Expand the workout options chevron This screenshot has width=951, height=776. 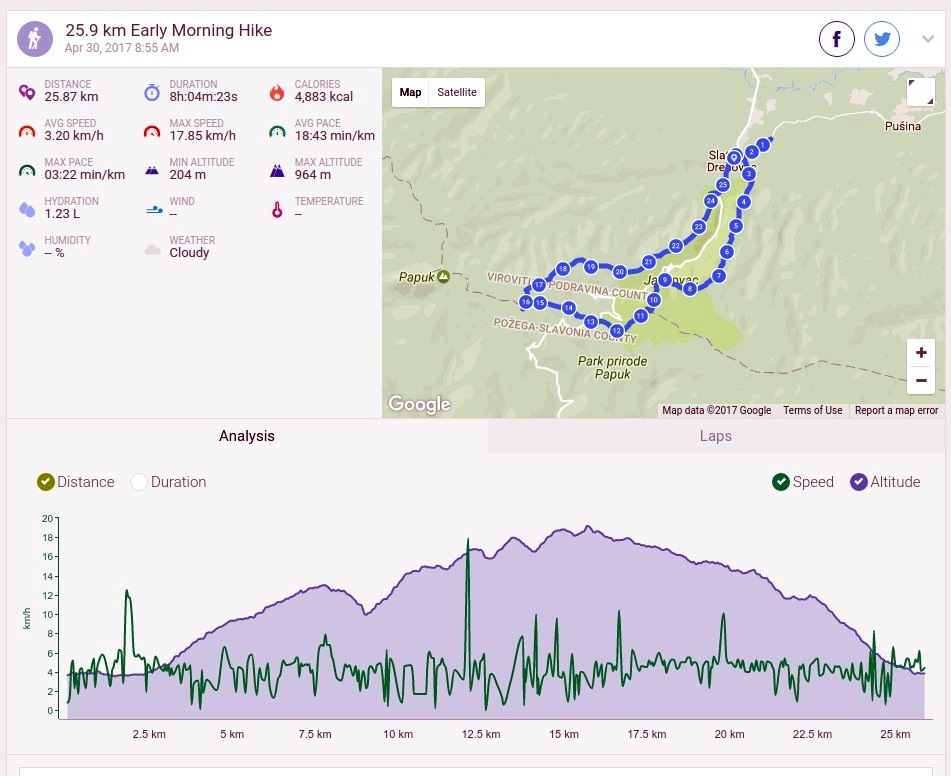pyautogui.click(x=927, y=39)
